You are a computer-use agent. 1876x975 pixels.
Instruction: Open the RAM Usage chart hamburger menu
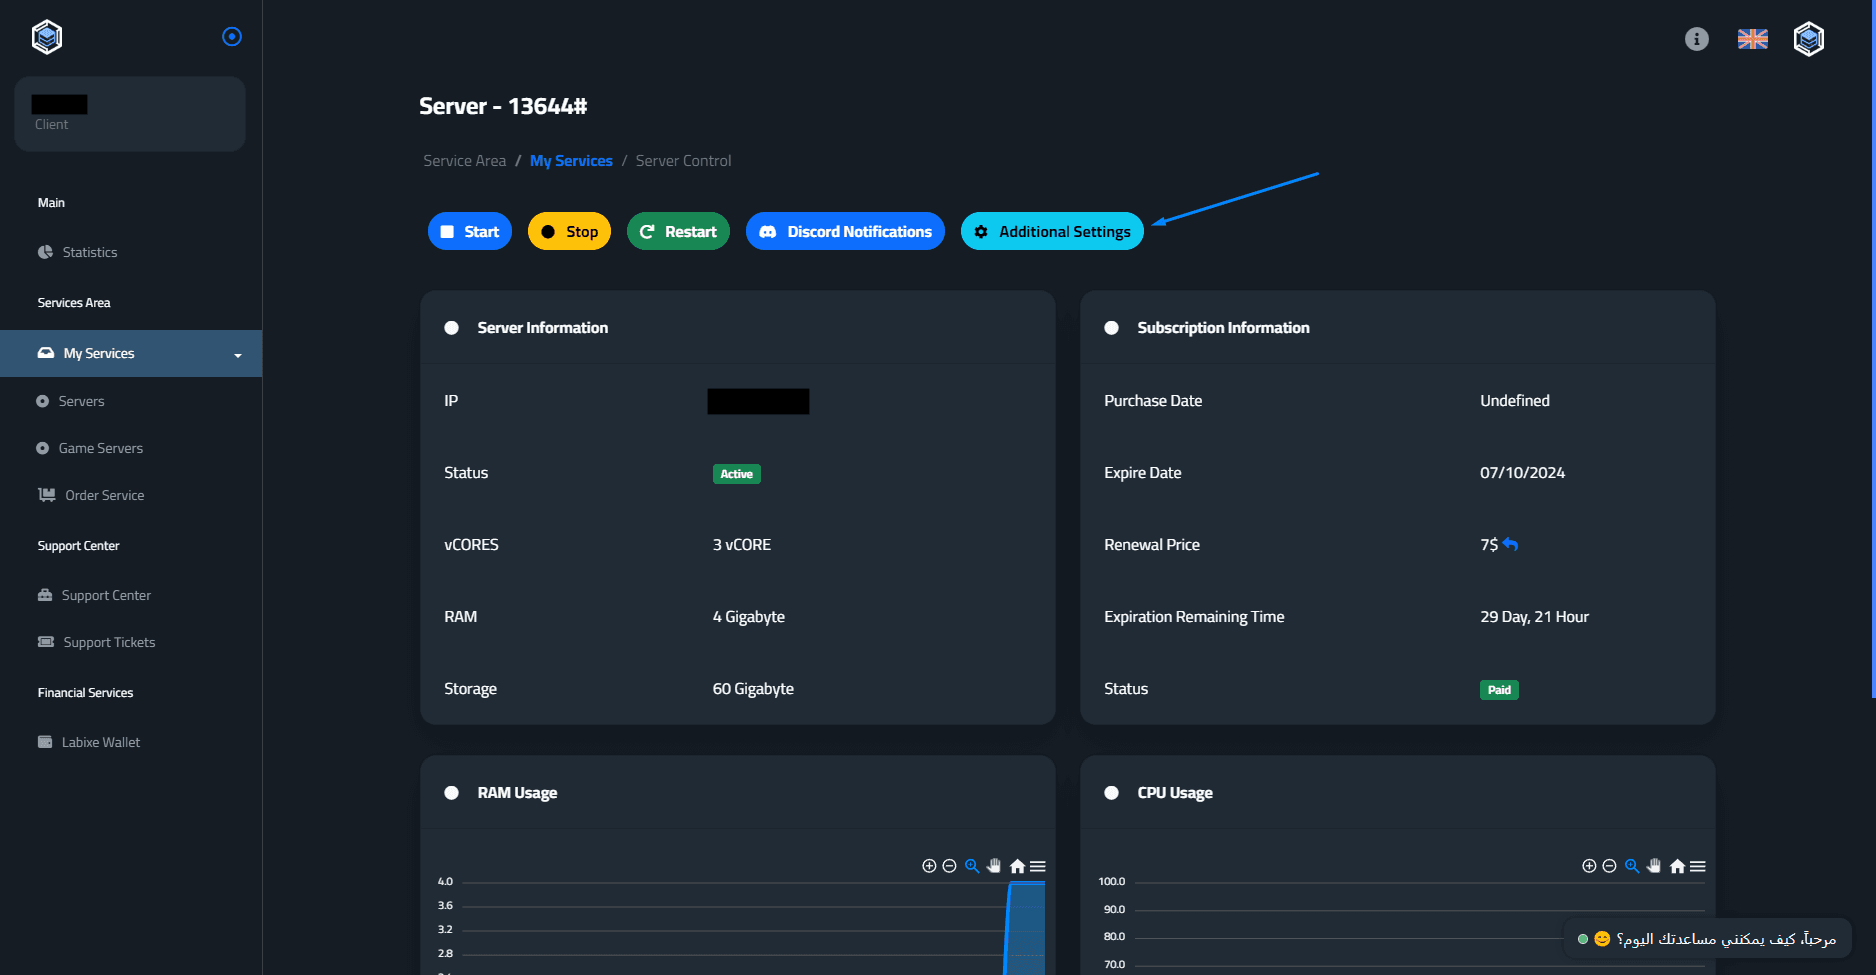1038,866
